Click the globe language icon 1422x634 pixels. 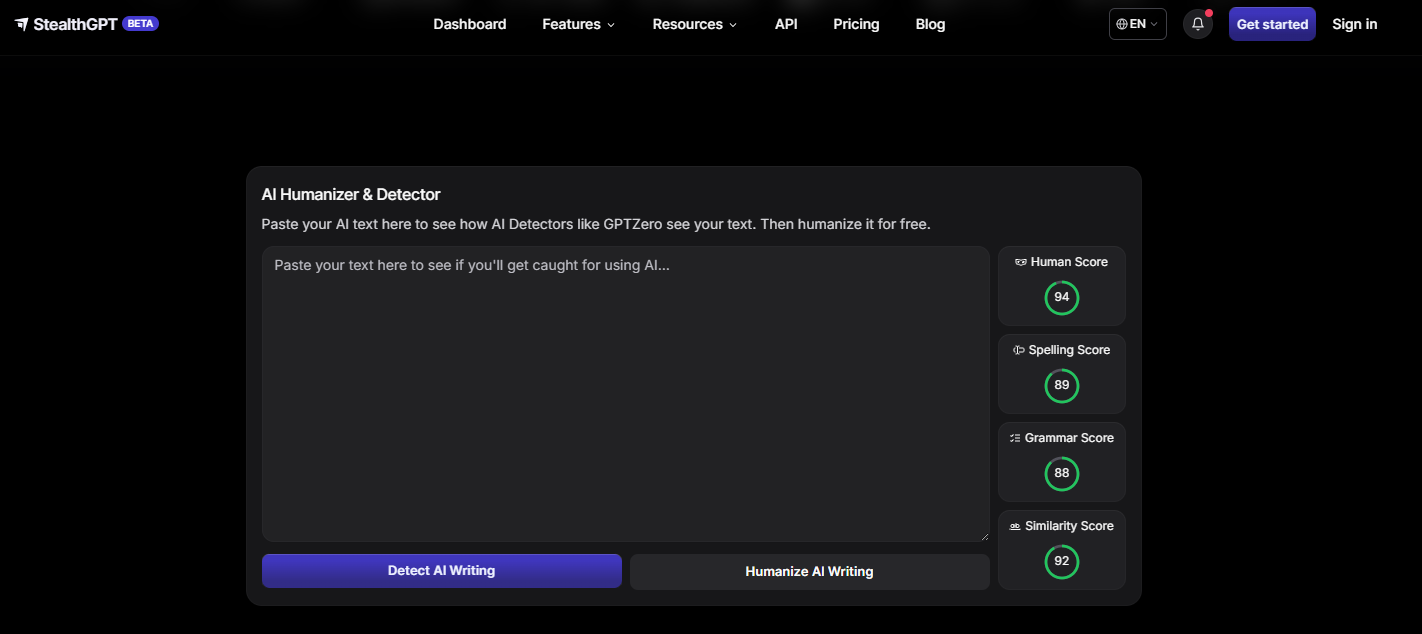point(1122,24)
